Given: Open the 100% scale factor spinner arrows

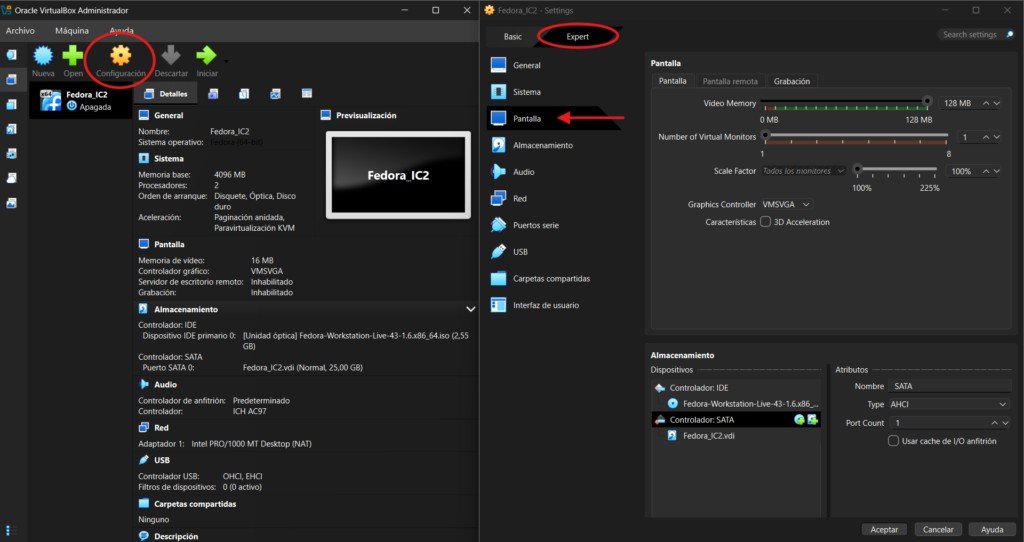Looking at the screenshot, I should 991,171.
